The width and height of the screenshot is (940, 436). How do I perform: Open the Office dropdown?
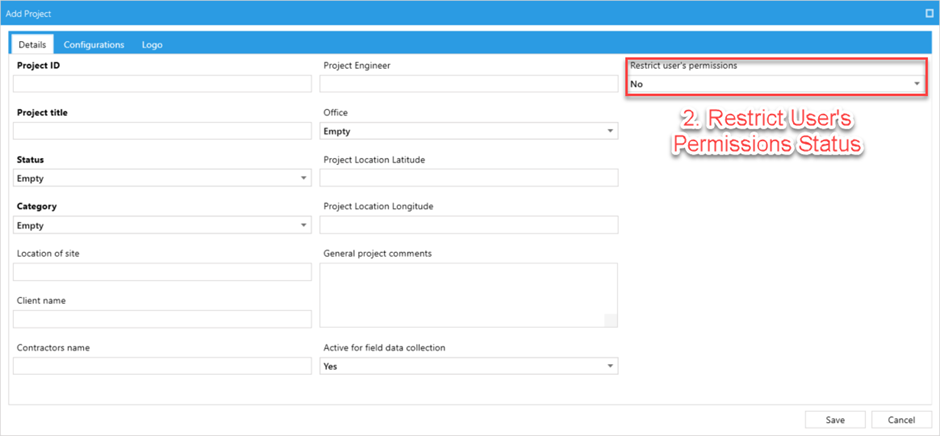469,131
